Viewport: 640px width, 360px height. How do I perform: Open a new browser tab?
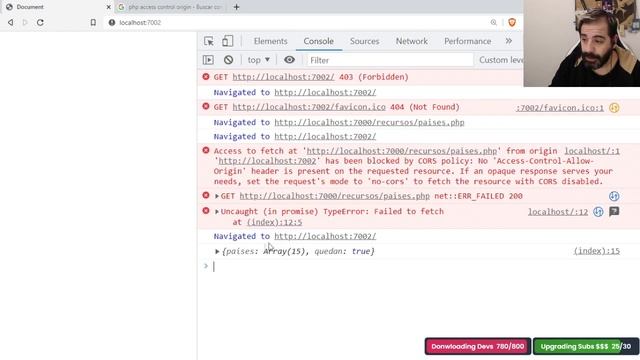[x=236, y=7]
